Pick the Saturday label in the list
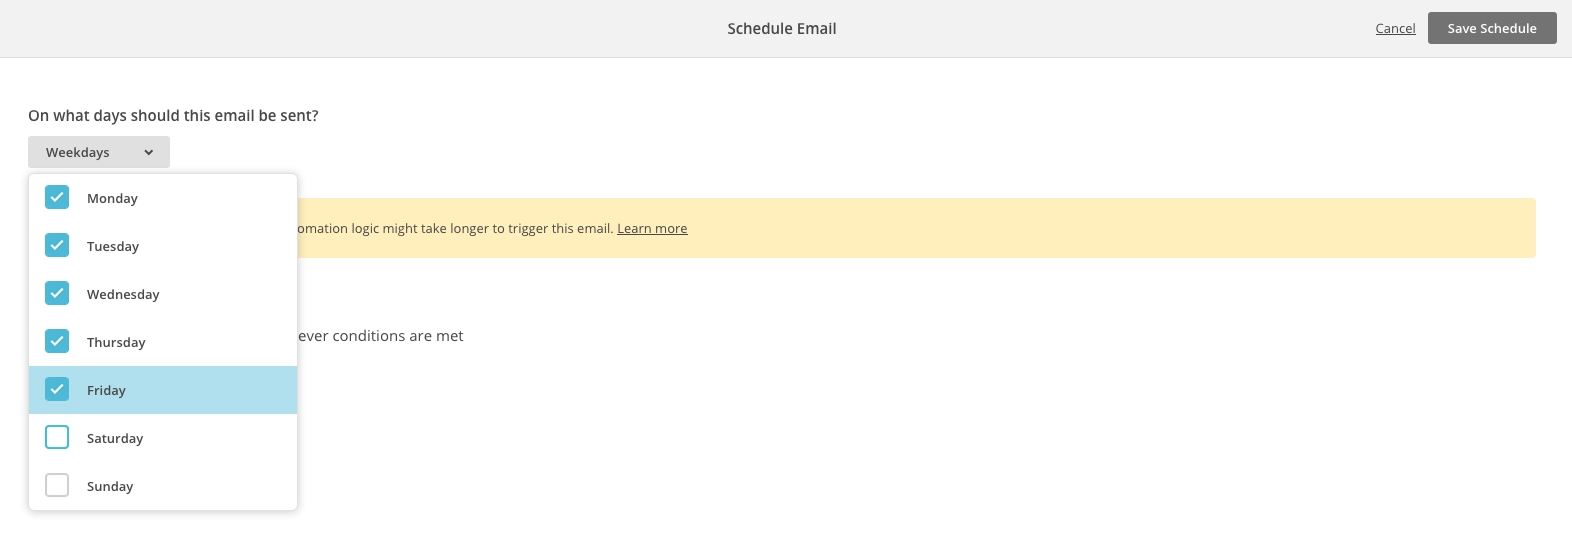The image size is (1572, 545). pos(115,438)
